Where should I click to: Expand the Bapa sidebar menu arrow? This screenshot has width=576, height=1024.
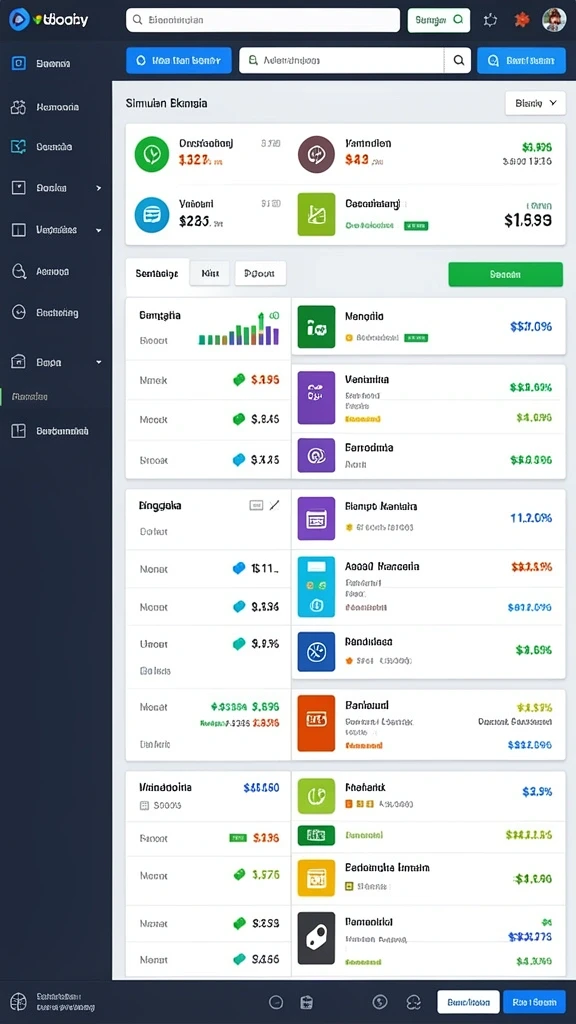point(99,362)
